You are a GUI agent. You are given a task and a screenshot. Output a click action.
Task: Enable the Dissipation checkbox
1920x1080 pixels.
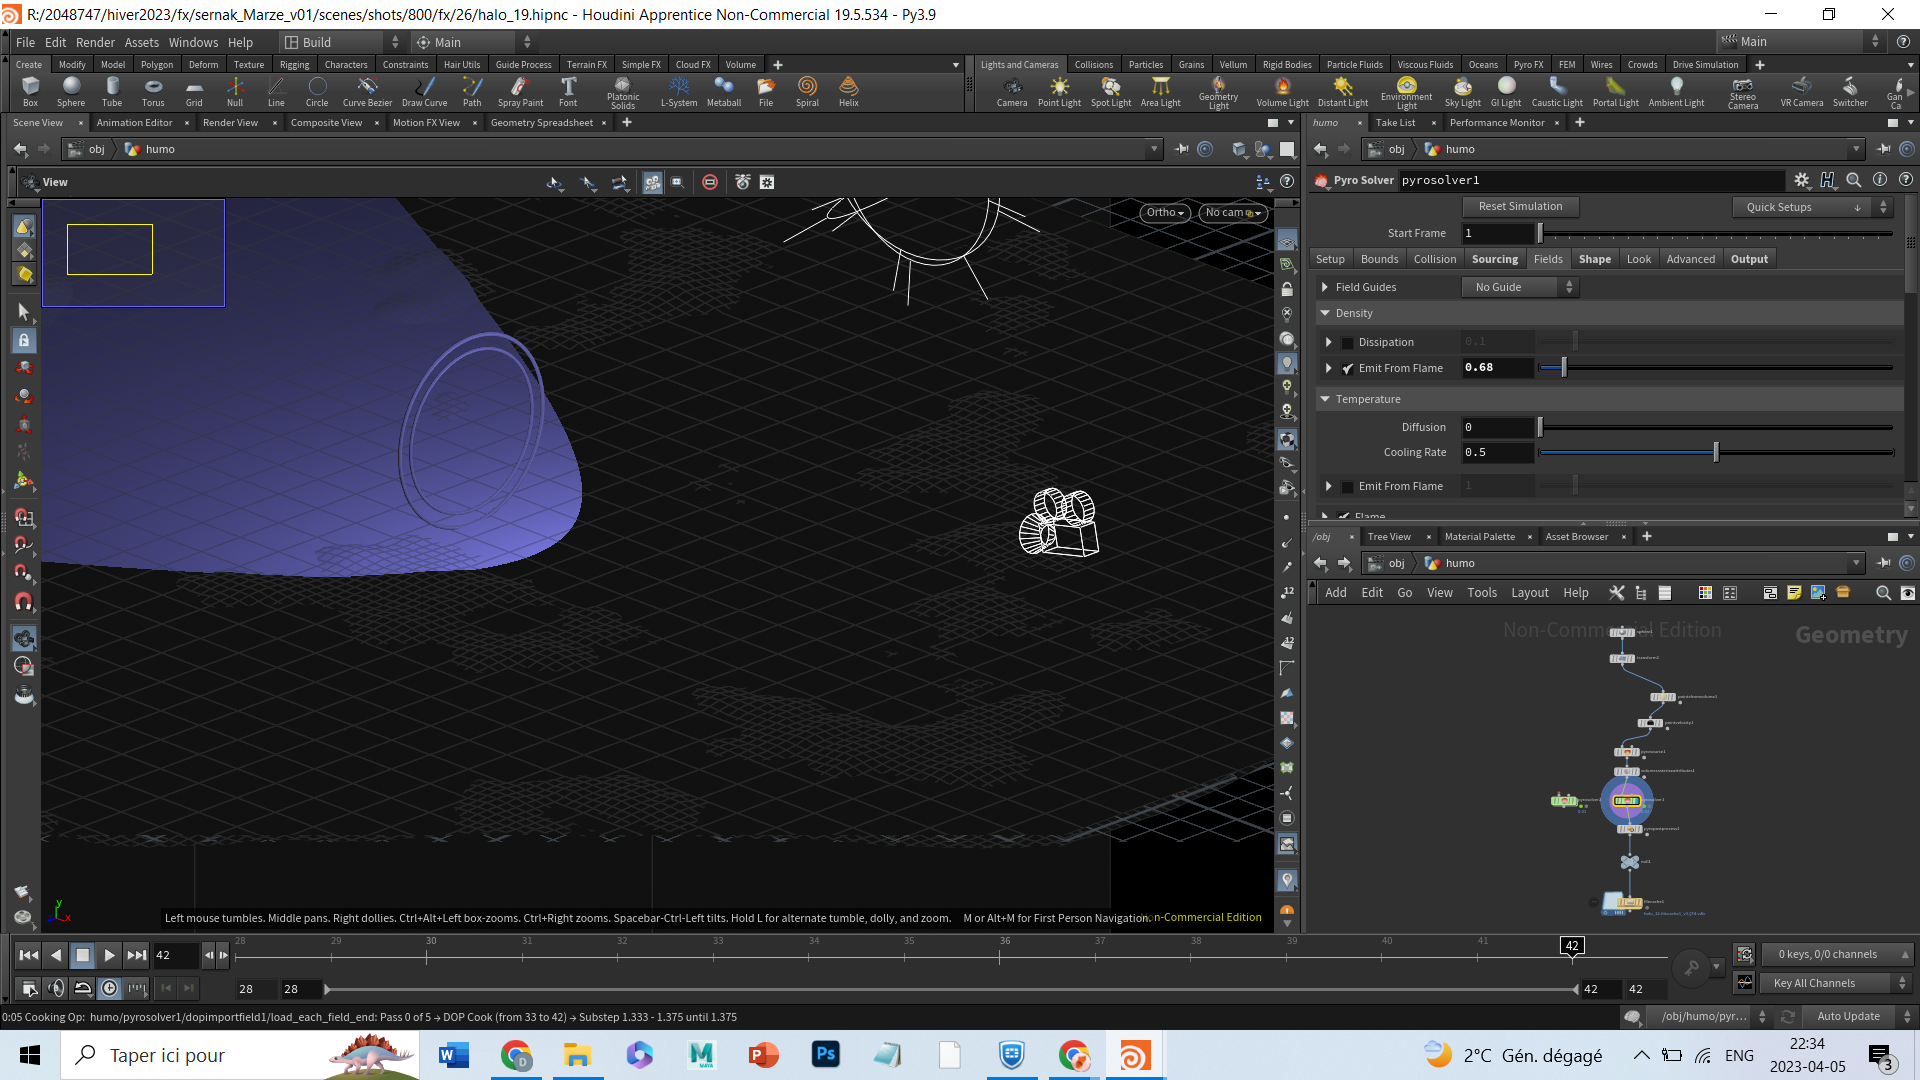point(1347,342)
